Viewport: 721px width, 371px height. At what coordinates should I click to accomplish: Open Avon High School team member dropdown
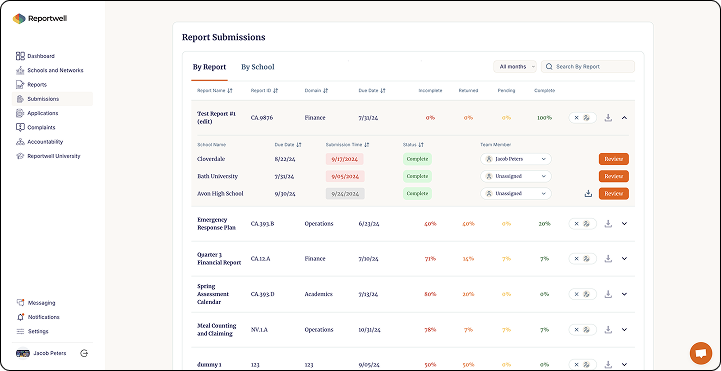[516, 194]
